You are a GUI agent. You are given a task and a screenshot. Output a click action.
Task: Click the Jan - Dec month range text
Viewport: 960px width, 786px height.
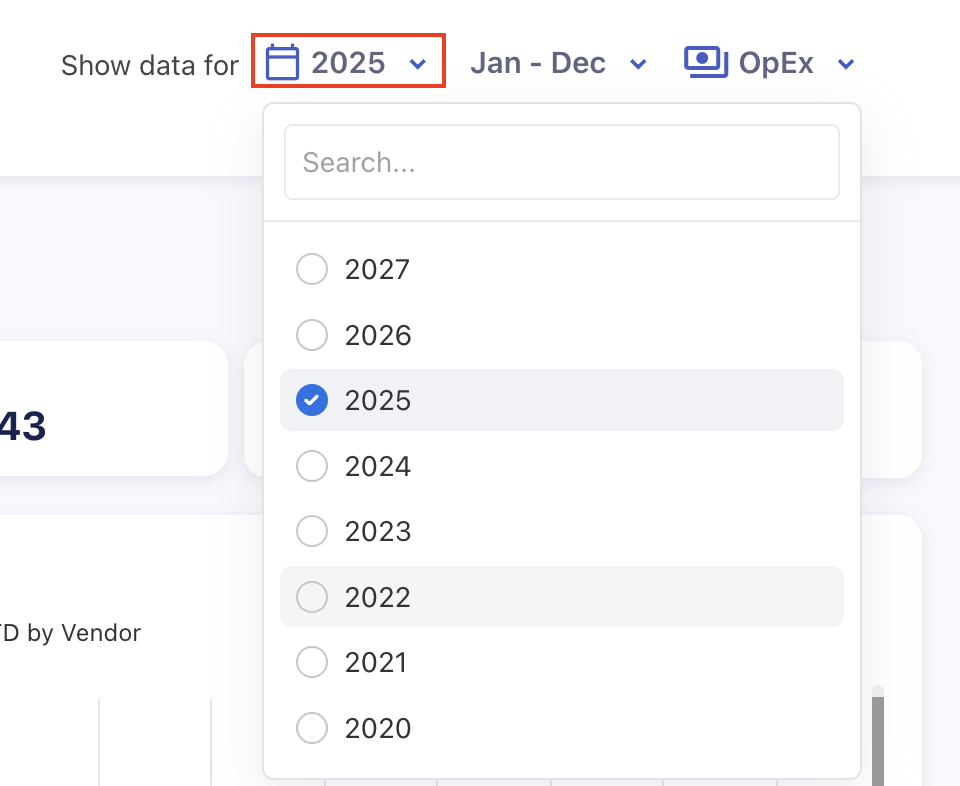[538, 63]
